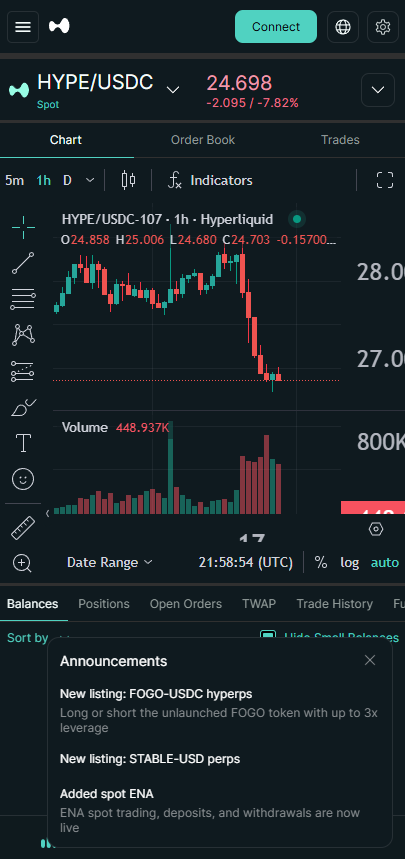Select the ruler measure tool

[23, 528]
